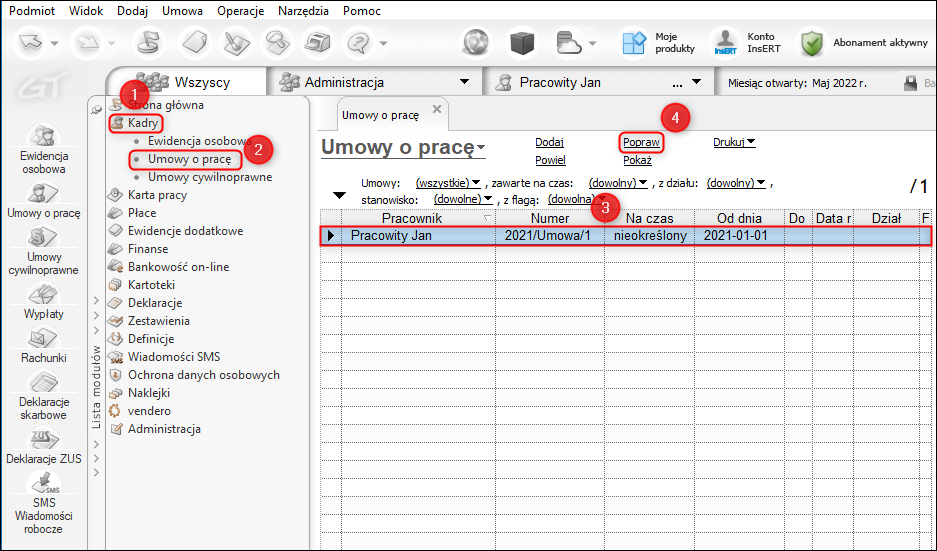Open the Umowy o pracę heading dropdown
The image size is (937, 551).
[403, 147]
